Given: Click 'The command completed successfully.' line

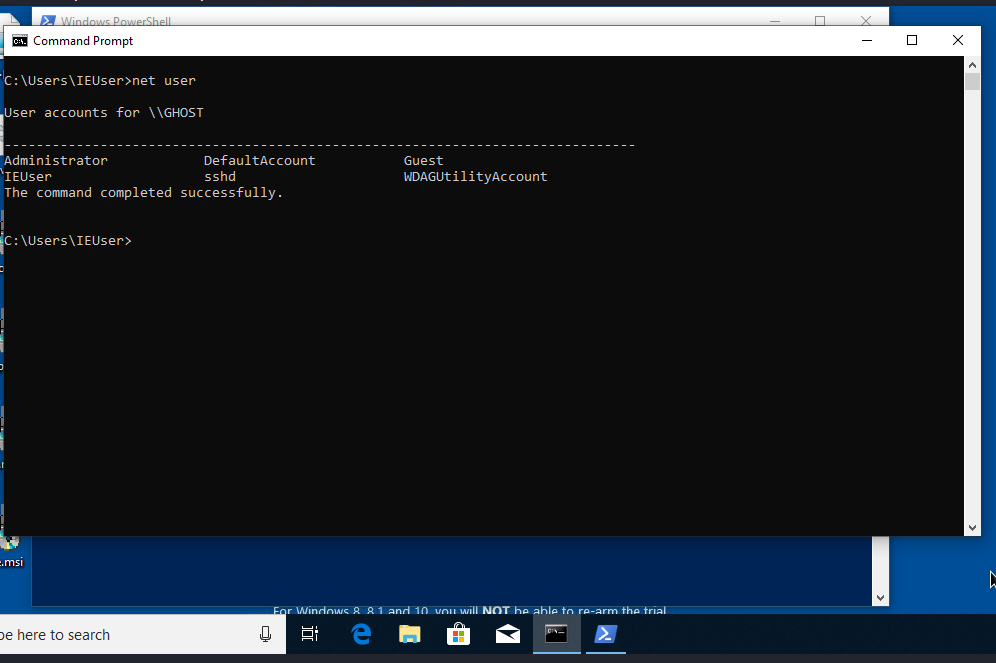Looking at the screenshot, I should [144, 192].
